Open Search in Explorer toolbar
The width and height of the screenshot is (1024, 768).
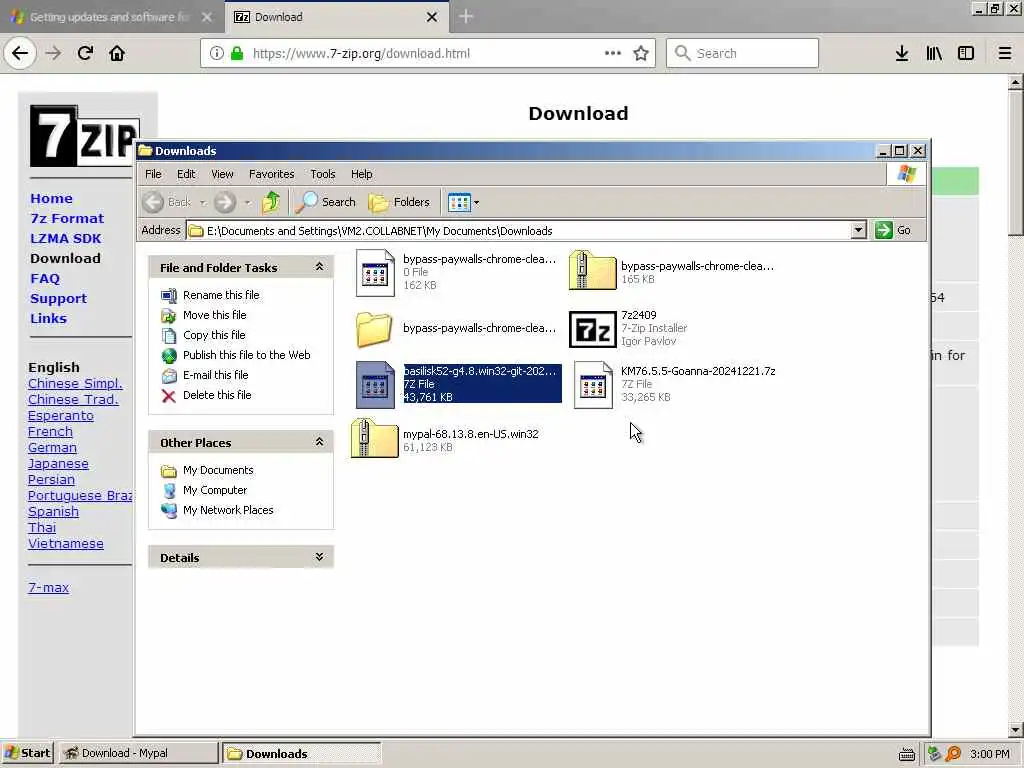tap(326, 202)
